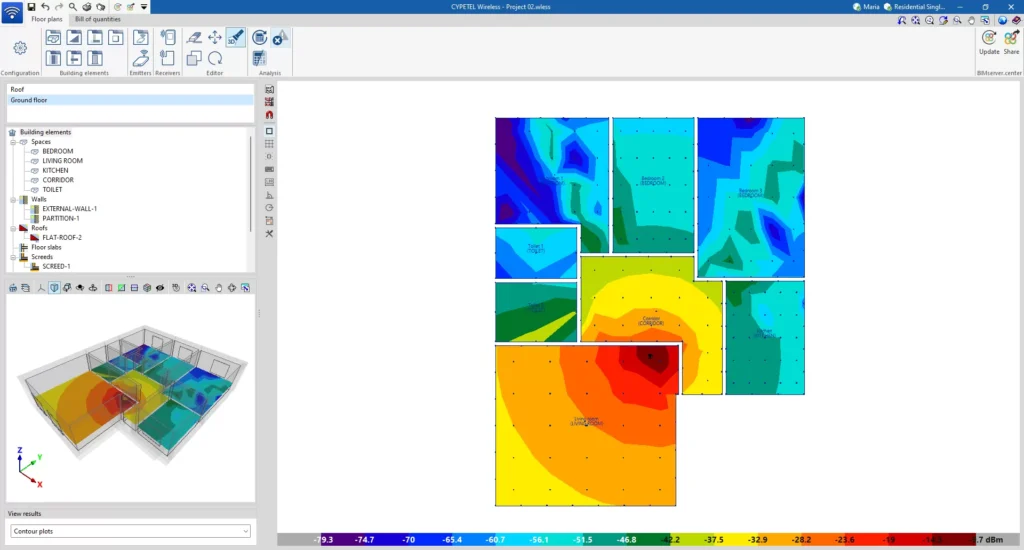This screenshot has width=1024, height=550.
Task: Click the Share icon
Action: tap(1011, 42)
